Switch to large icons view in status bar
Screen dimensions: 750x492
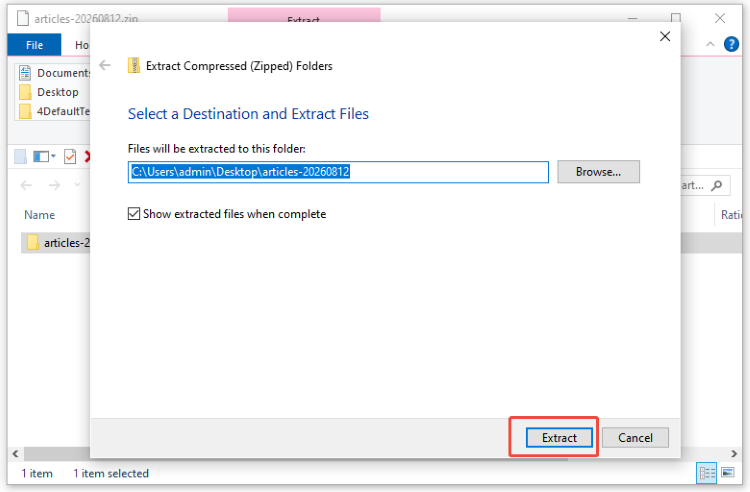(728, 473)
